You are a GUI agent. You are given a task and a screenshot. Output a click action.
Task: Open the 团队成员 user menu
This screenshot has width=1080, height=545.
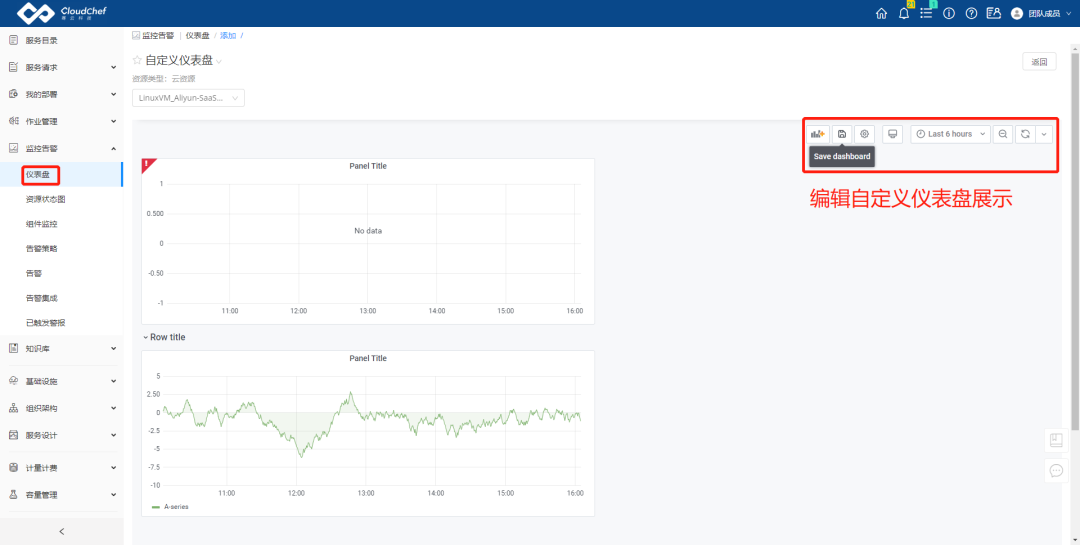click(1043, 13)
